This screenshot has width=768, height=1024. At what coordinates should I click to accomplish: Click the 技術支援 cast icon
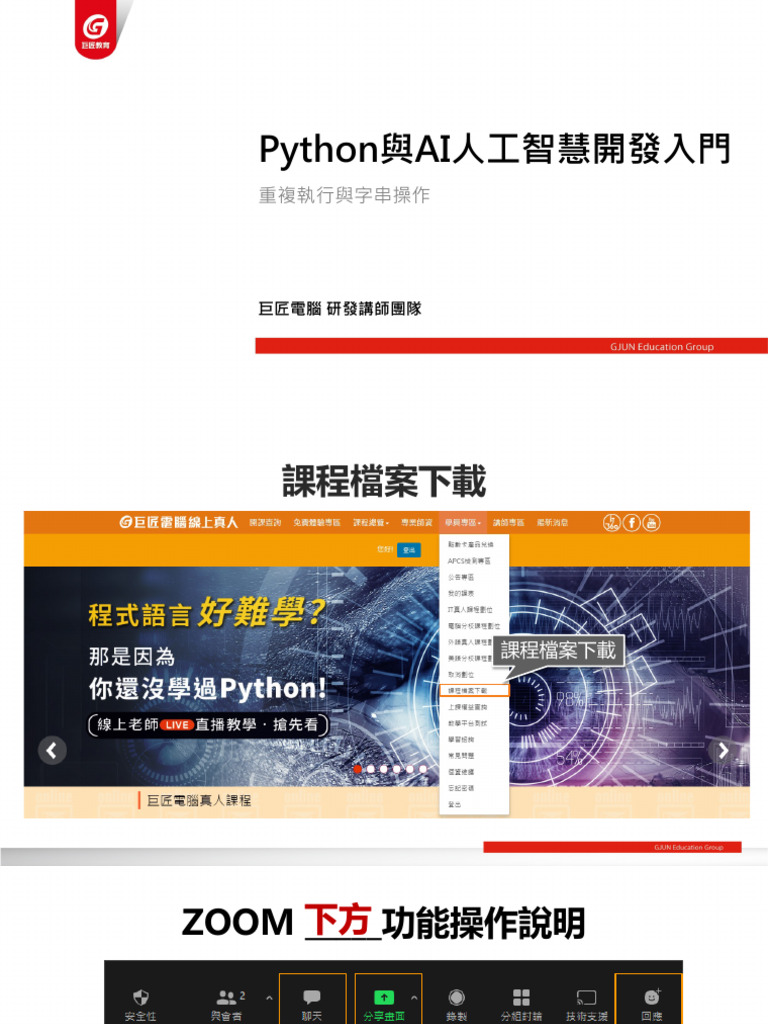click(x=586, y=997)
